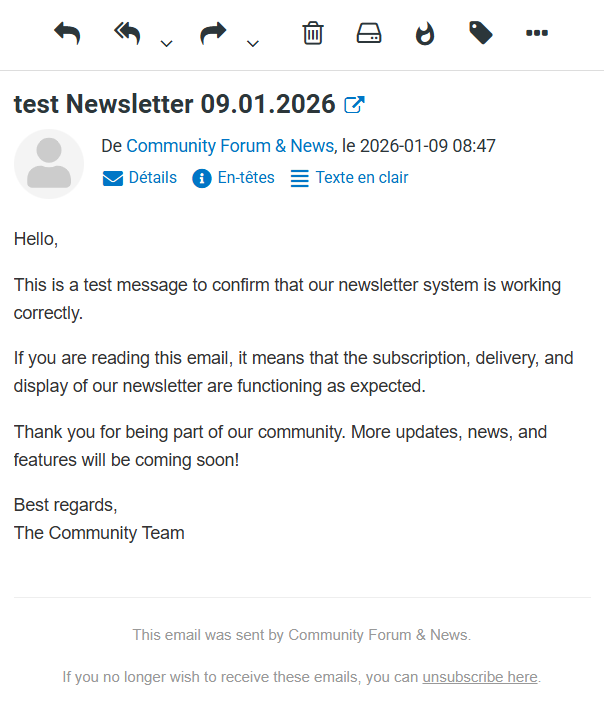Click the unsubscribe here link
The image size is (604, 725).
point(480,677)
